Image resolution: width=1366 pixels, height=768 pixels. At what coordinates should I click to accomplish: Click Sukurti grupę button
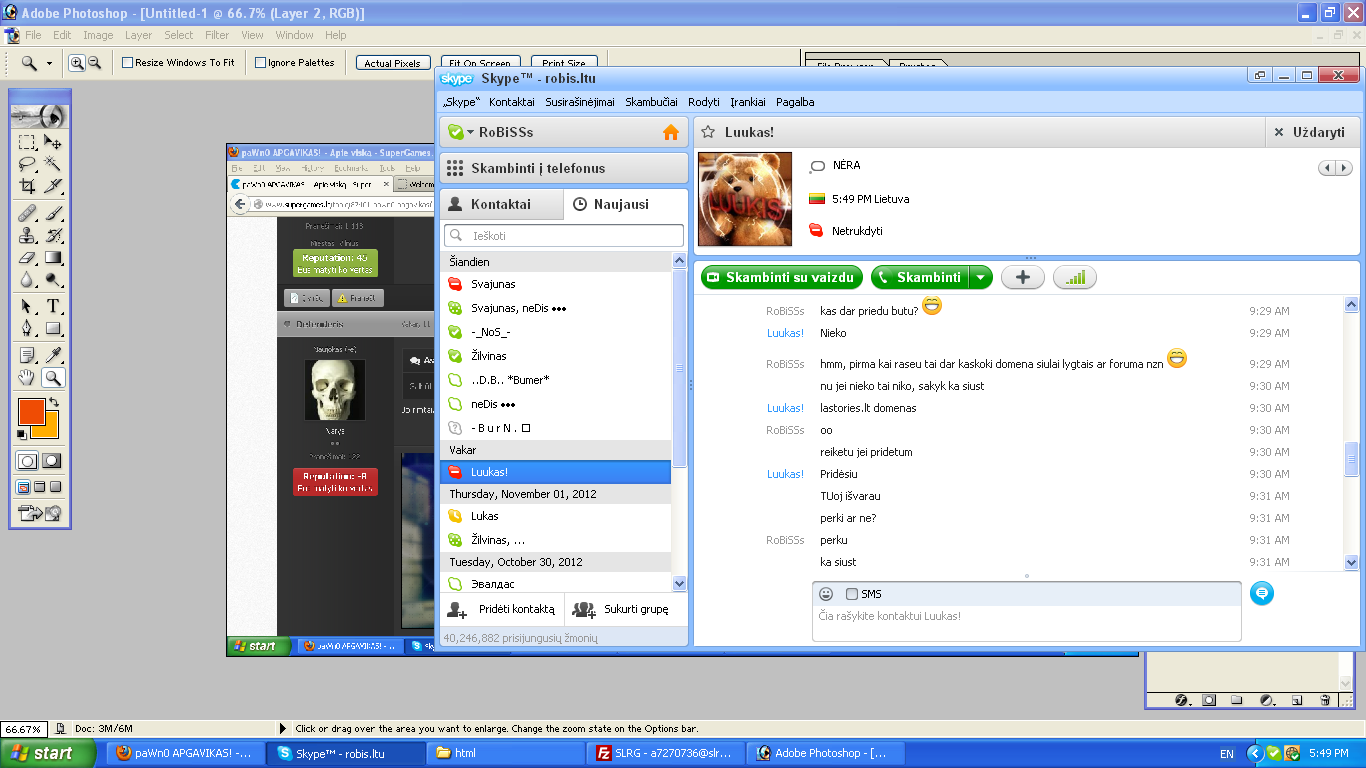tap(627, 608)
